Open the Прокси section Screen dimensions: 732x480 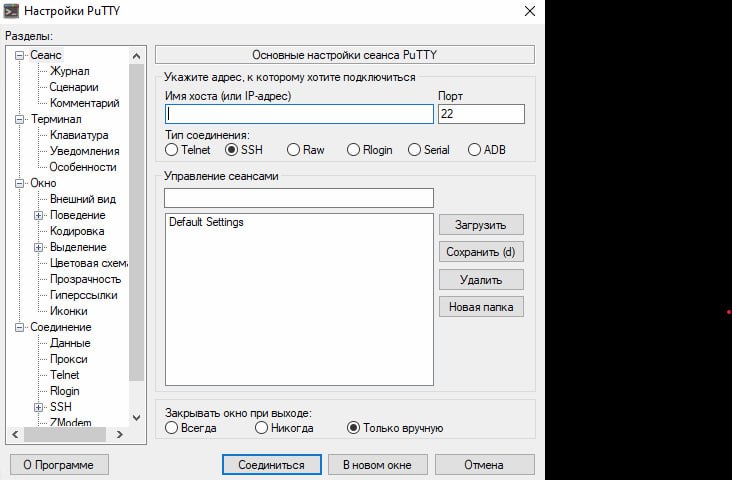click(69, 359)
